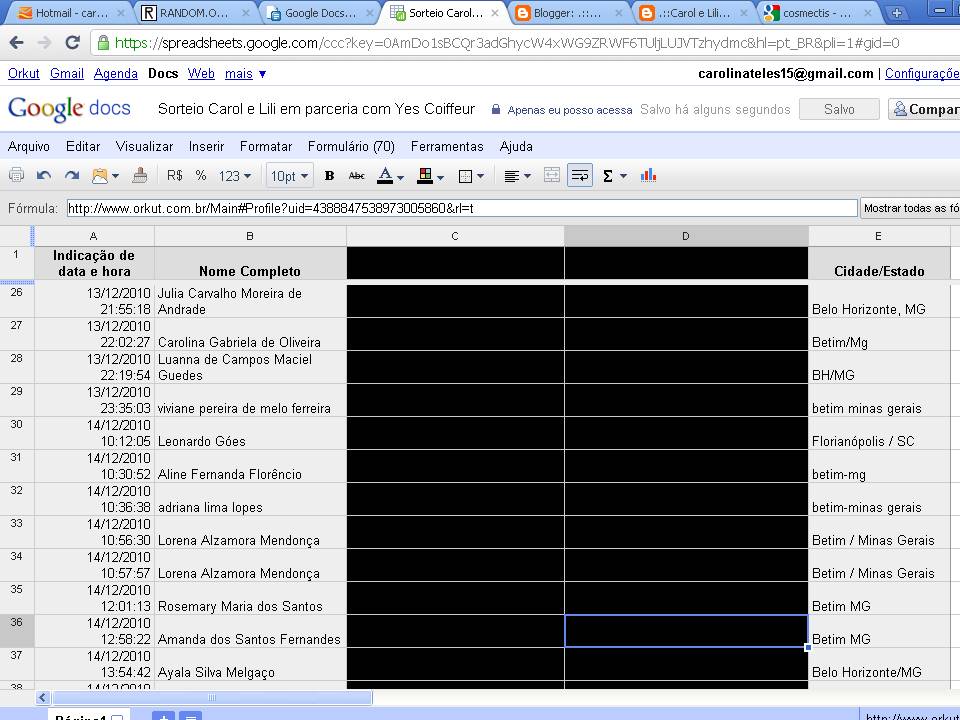Open the Formulário (70) menu
960x720 pixels.
pyautogui.click(x=351, y=146)
